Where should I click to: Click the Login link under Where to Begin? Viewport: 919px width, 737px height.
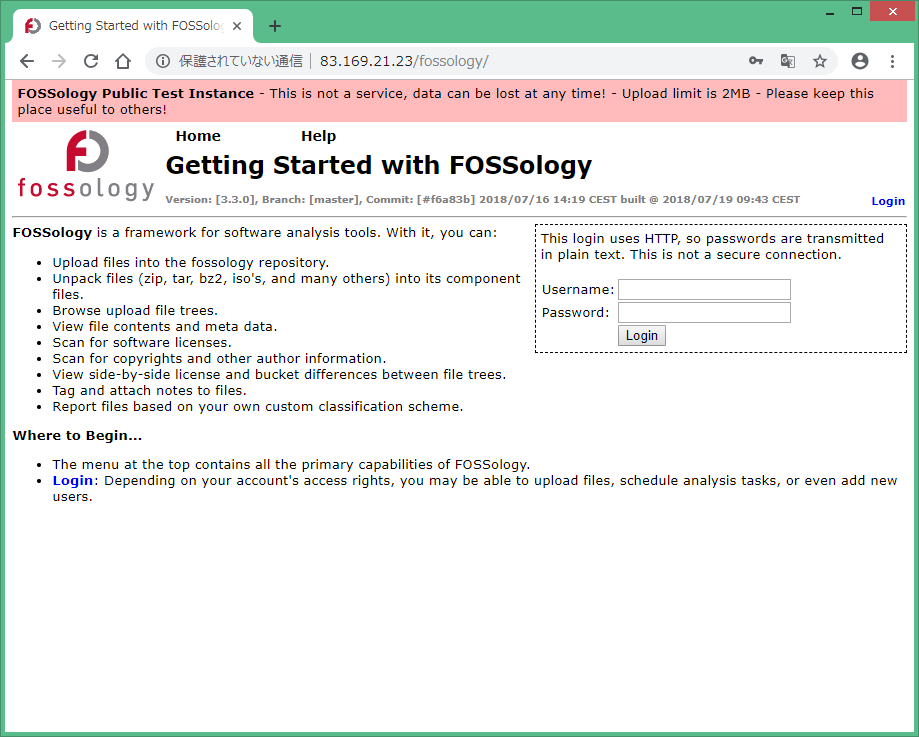coord(68,480)
